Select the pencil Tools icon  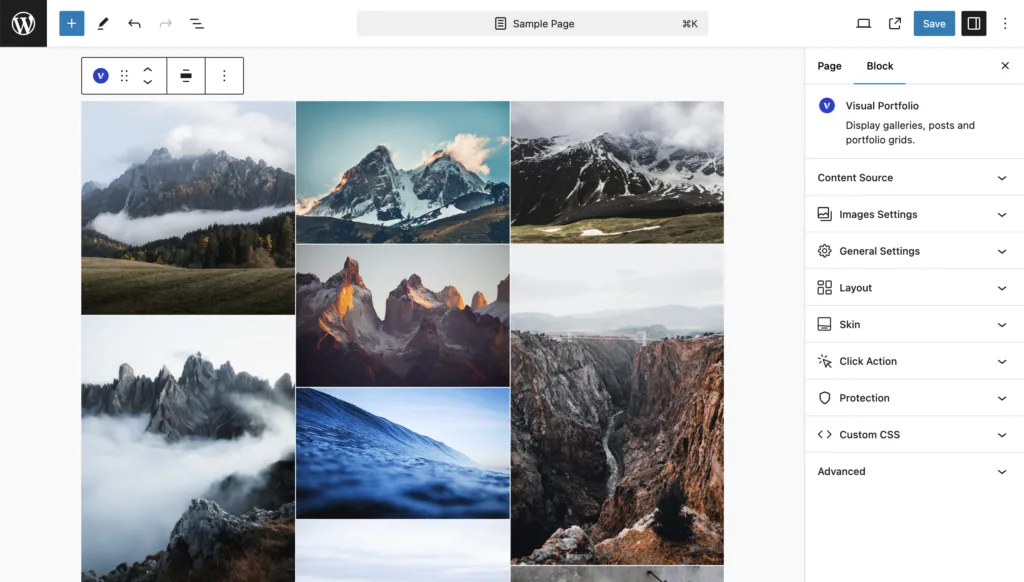103,23
